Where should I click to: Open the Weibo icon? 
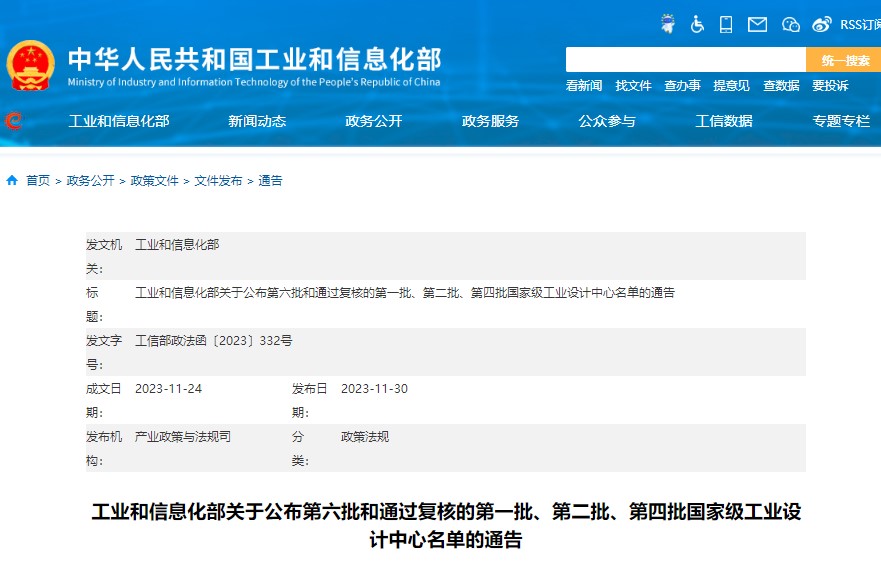tap(821, 24)
